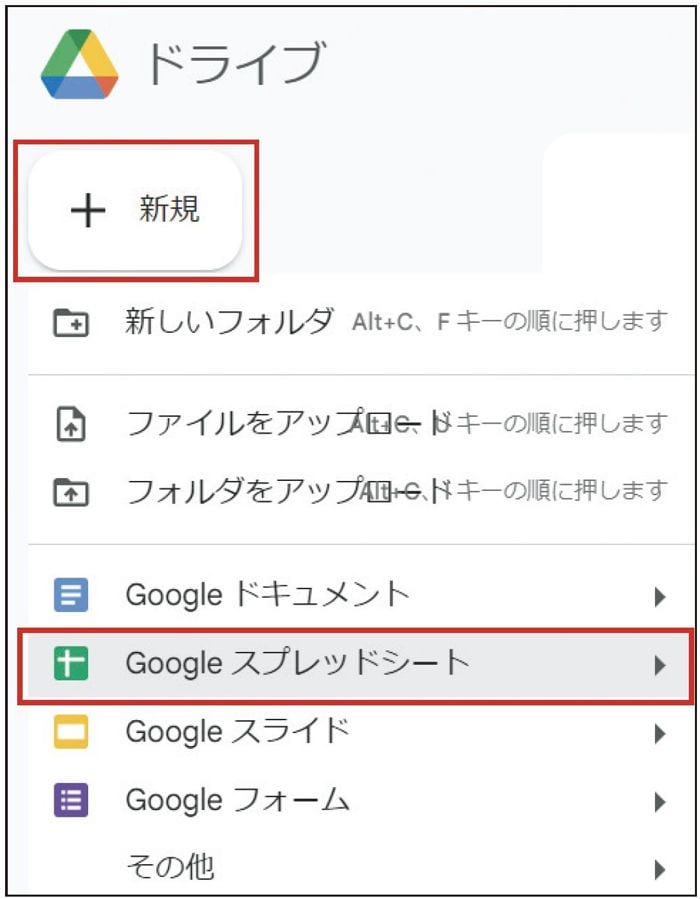Click the folder upload icon
Viewport: 700px width, 899px height.
pyautogui.click(x=70, y=492)
